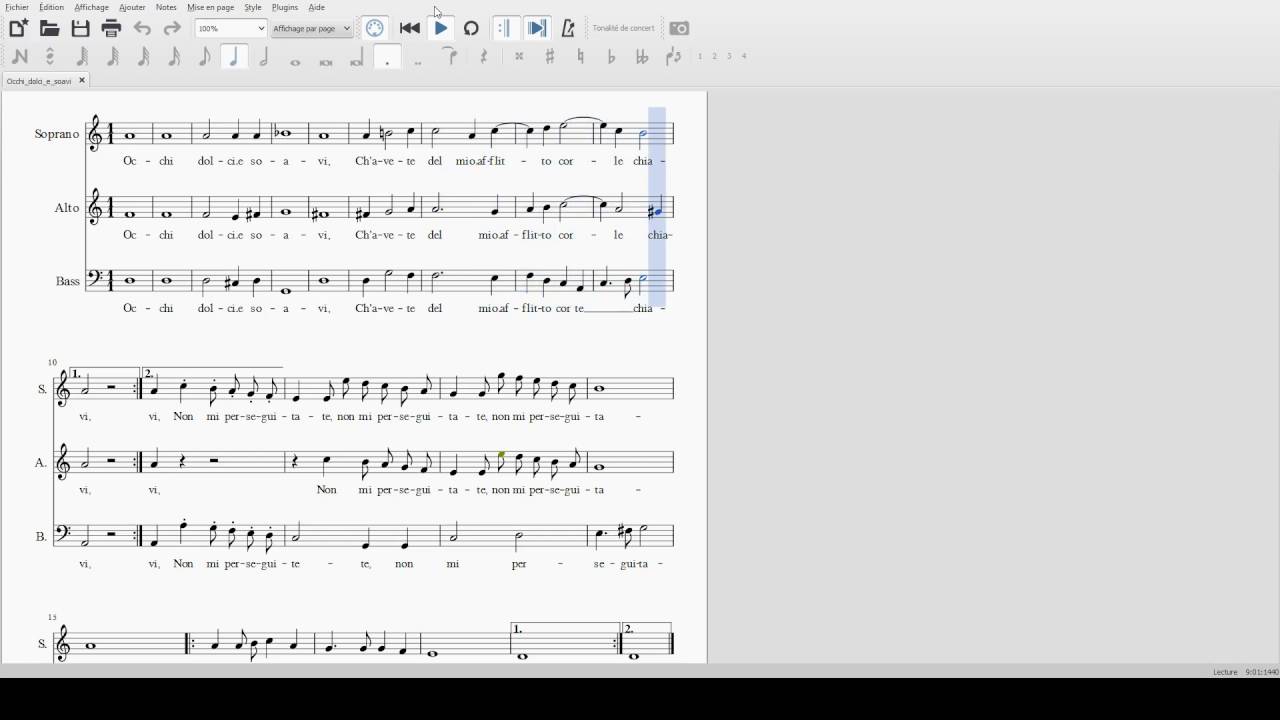Open the Plugins menu

coord(285,7)
